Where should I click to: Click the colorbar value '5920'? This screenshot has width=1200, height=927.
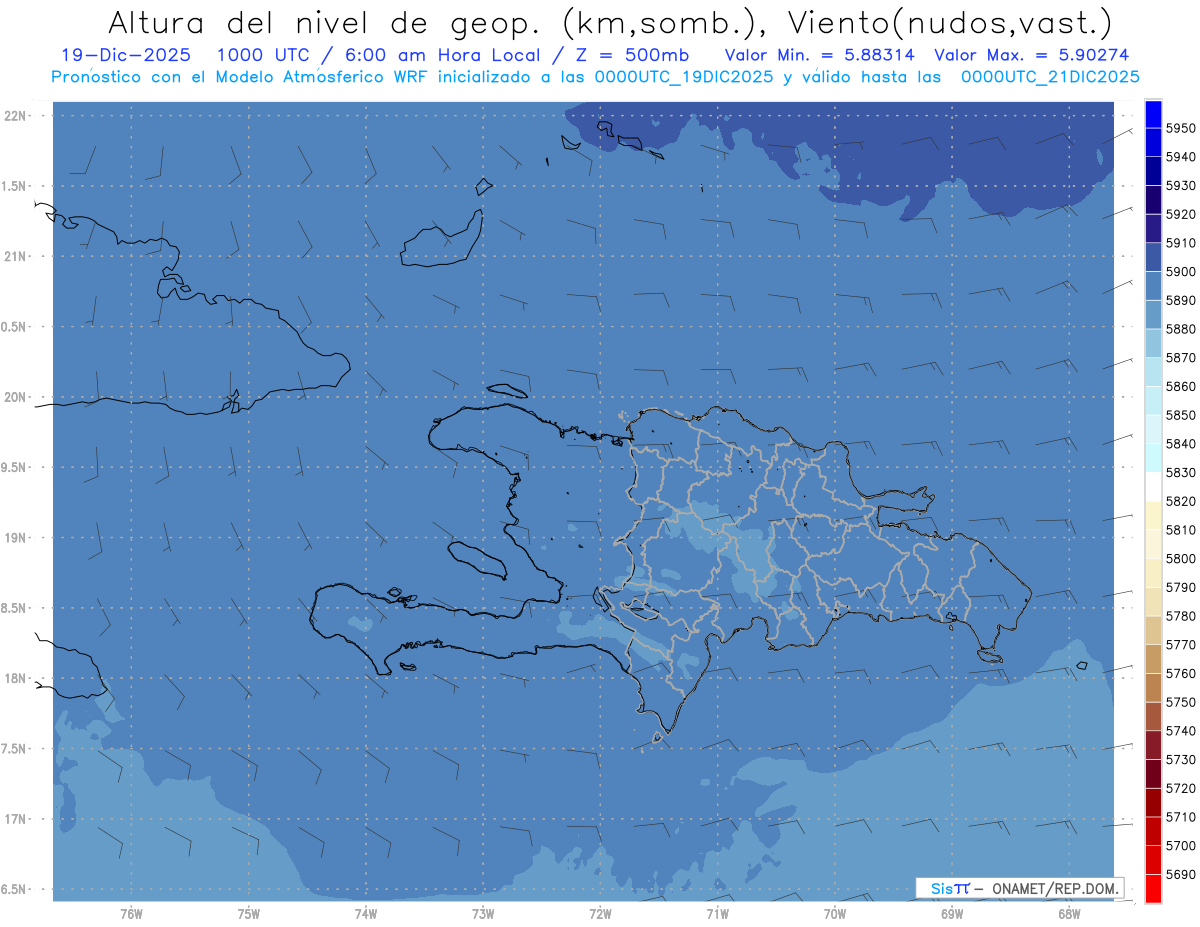(1181, 214)
